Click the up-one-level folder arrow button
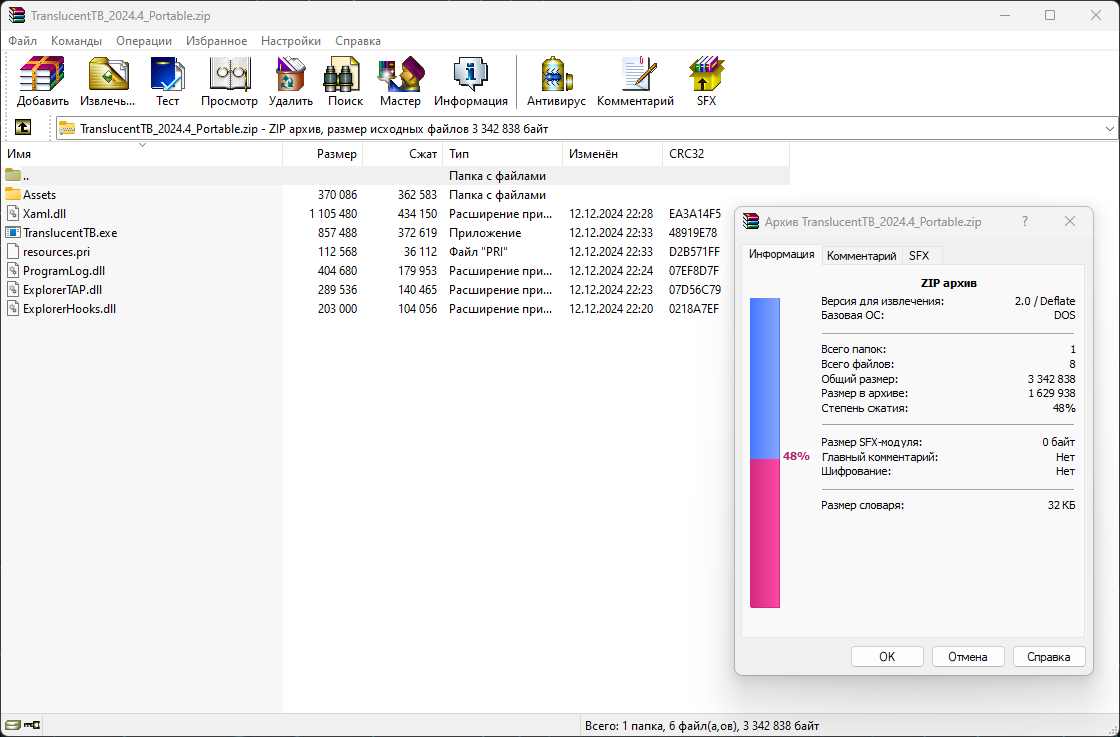 [22, 128]
